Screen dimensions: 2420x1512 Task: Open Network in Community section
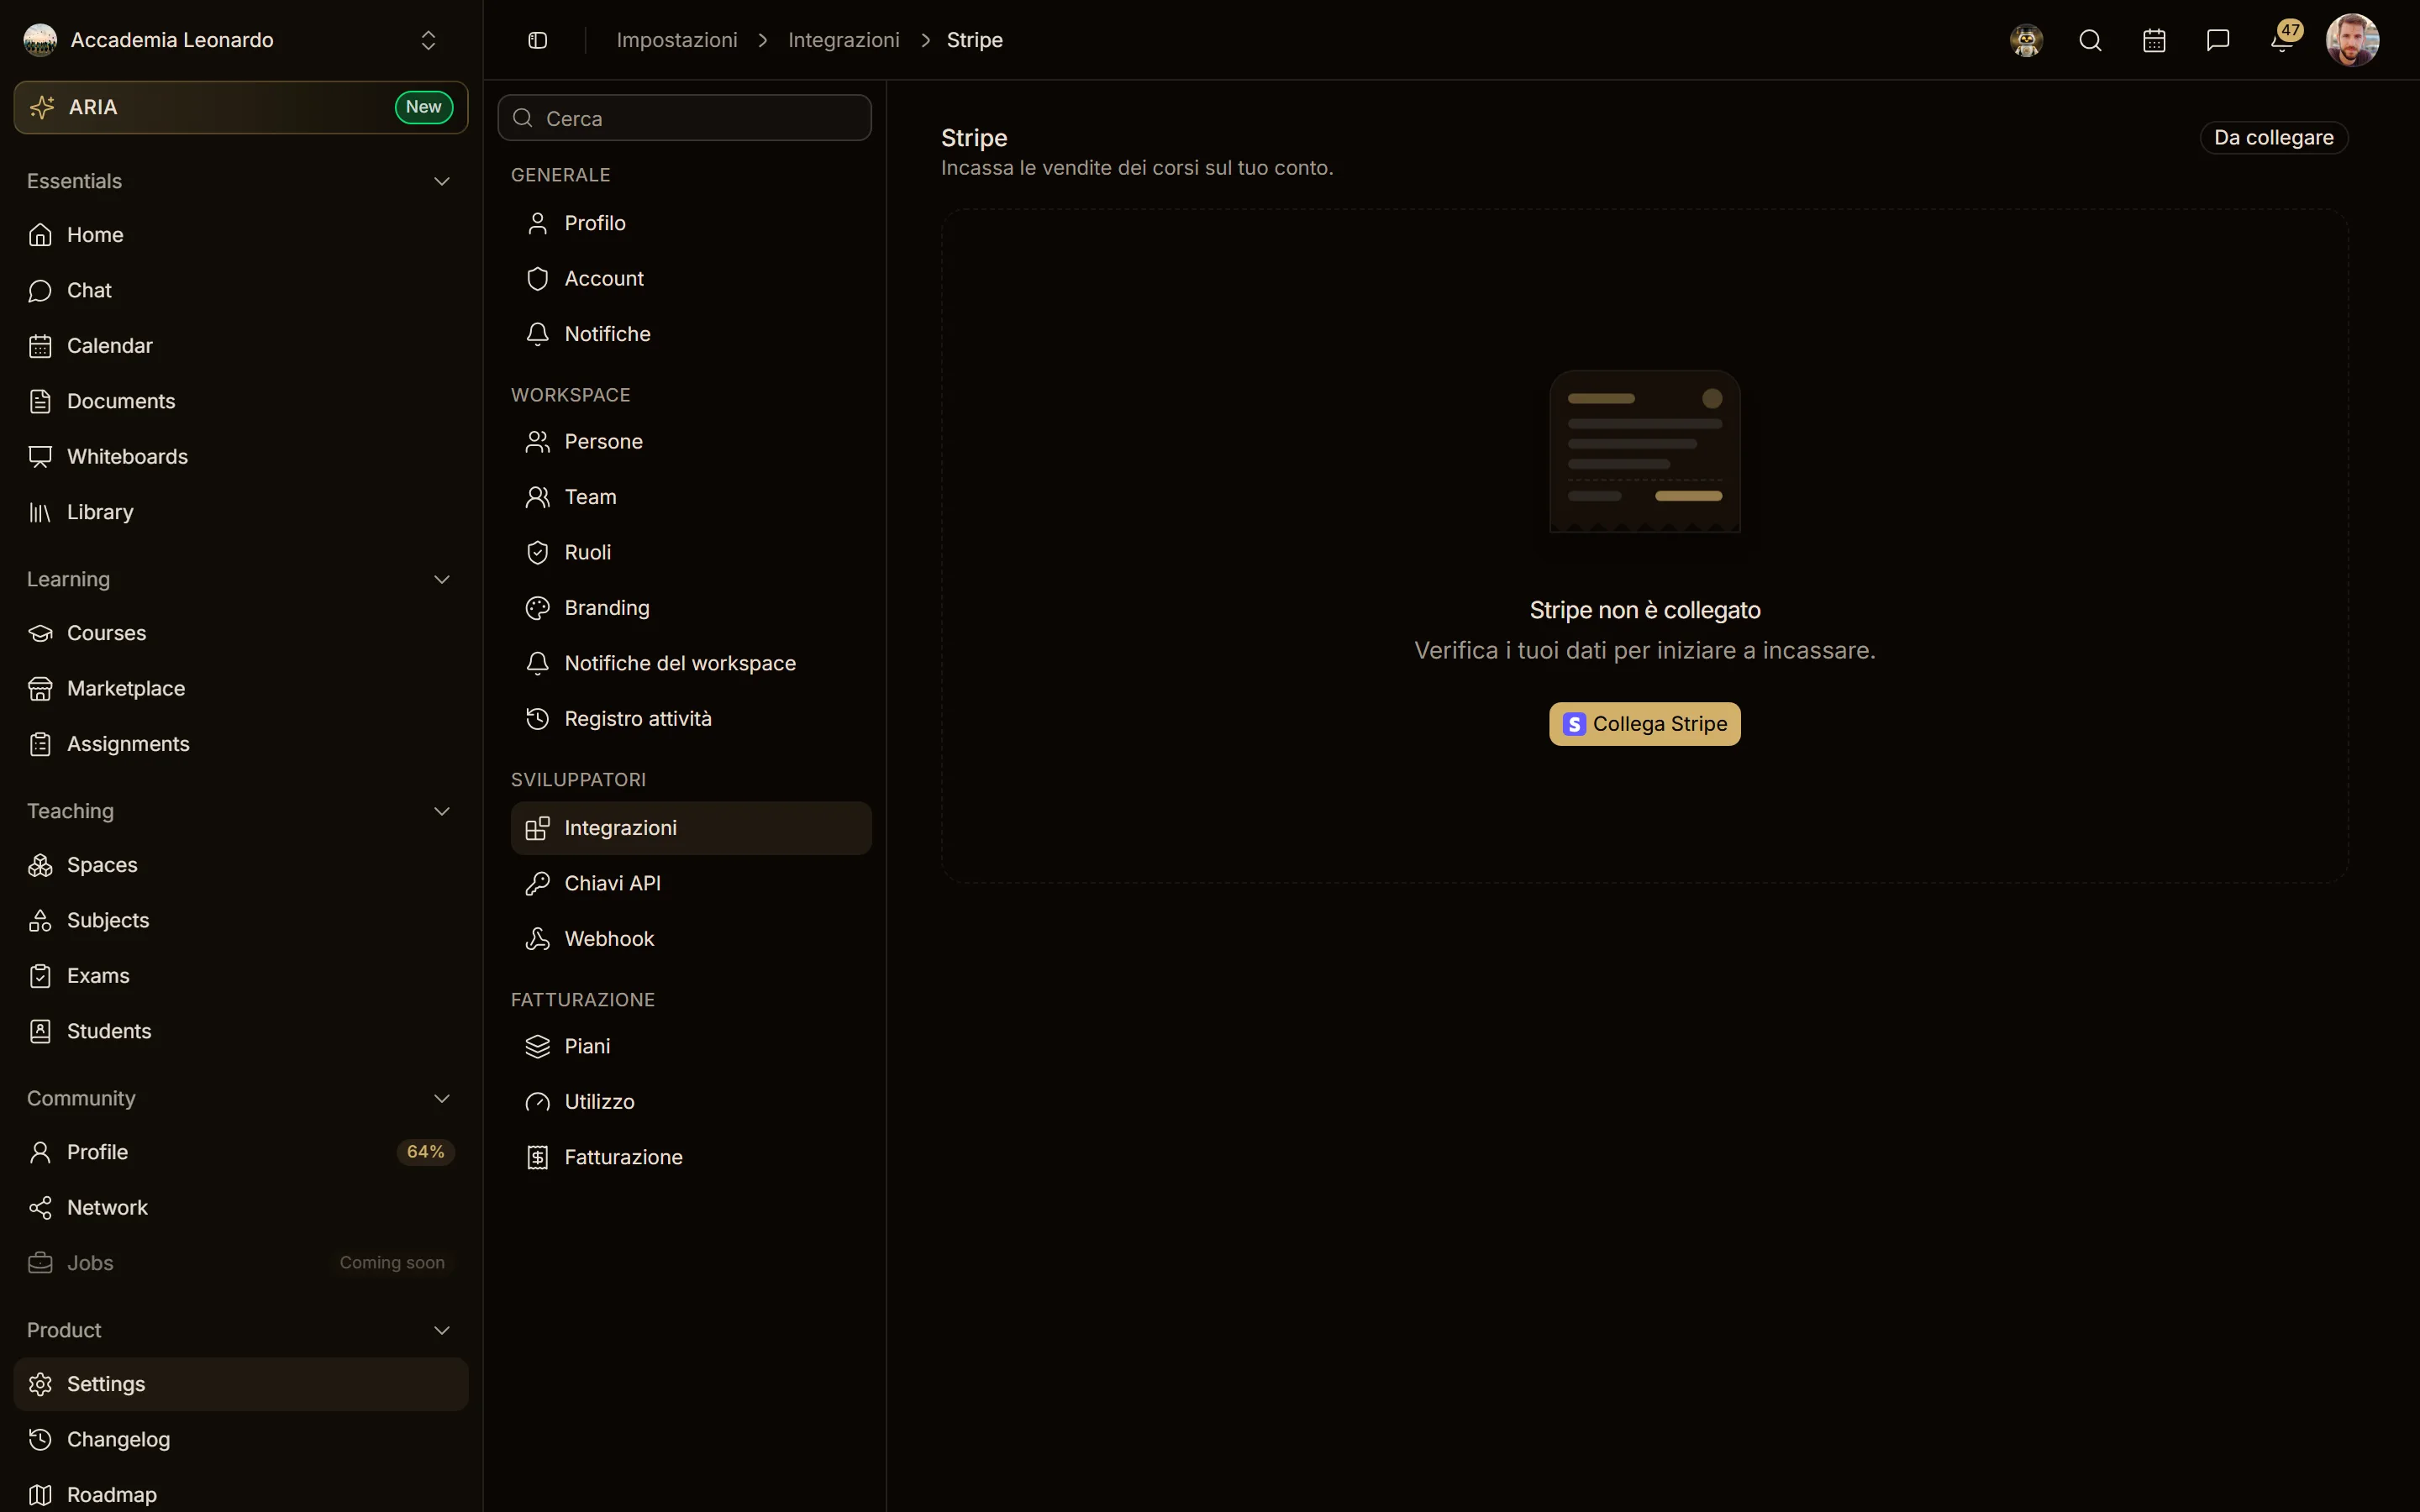pyautogui.click(x=241, y=1207)
